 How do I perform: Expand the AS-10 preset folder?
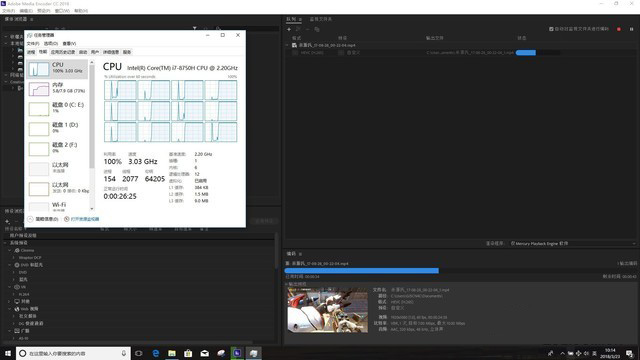(13, 338)
